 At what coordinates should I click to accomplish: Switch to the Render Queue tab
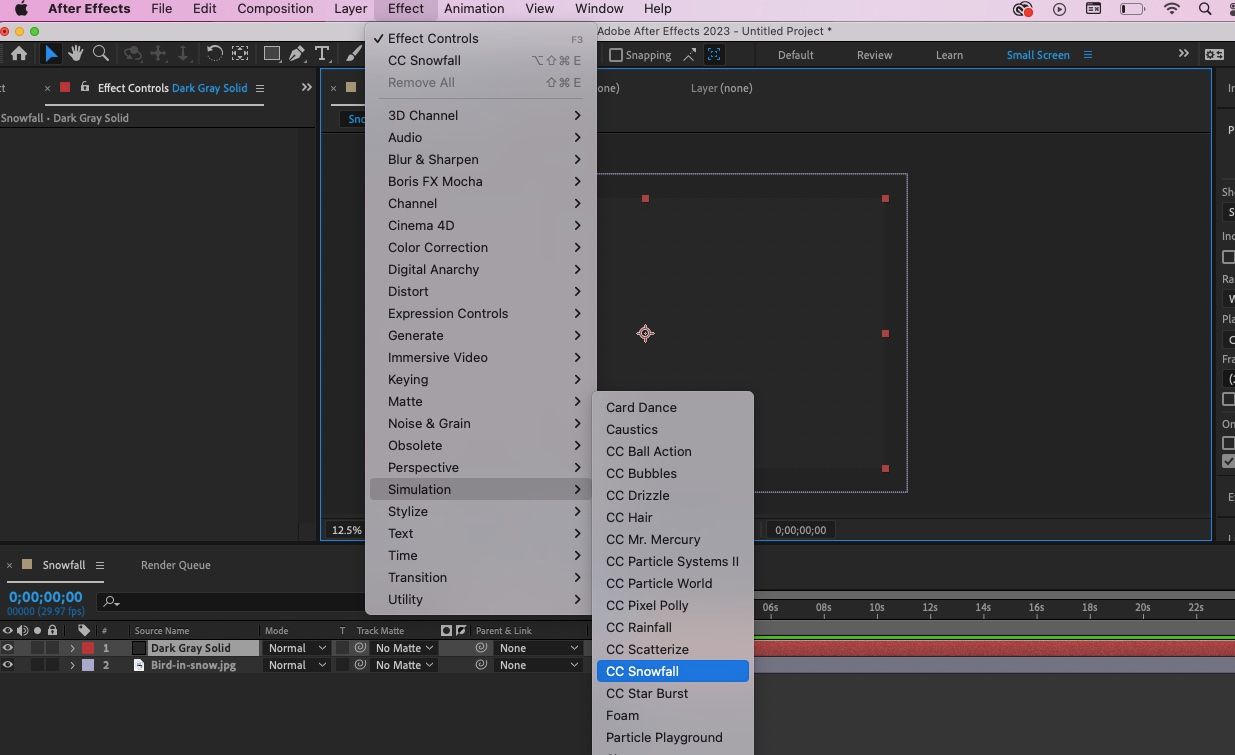pyautogui.click(x=175, y=565)
